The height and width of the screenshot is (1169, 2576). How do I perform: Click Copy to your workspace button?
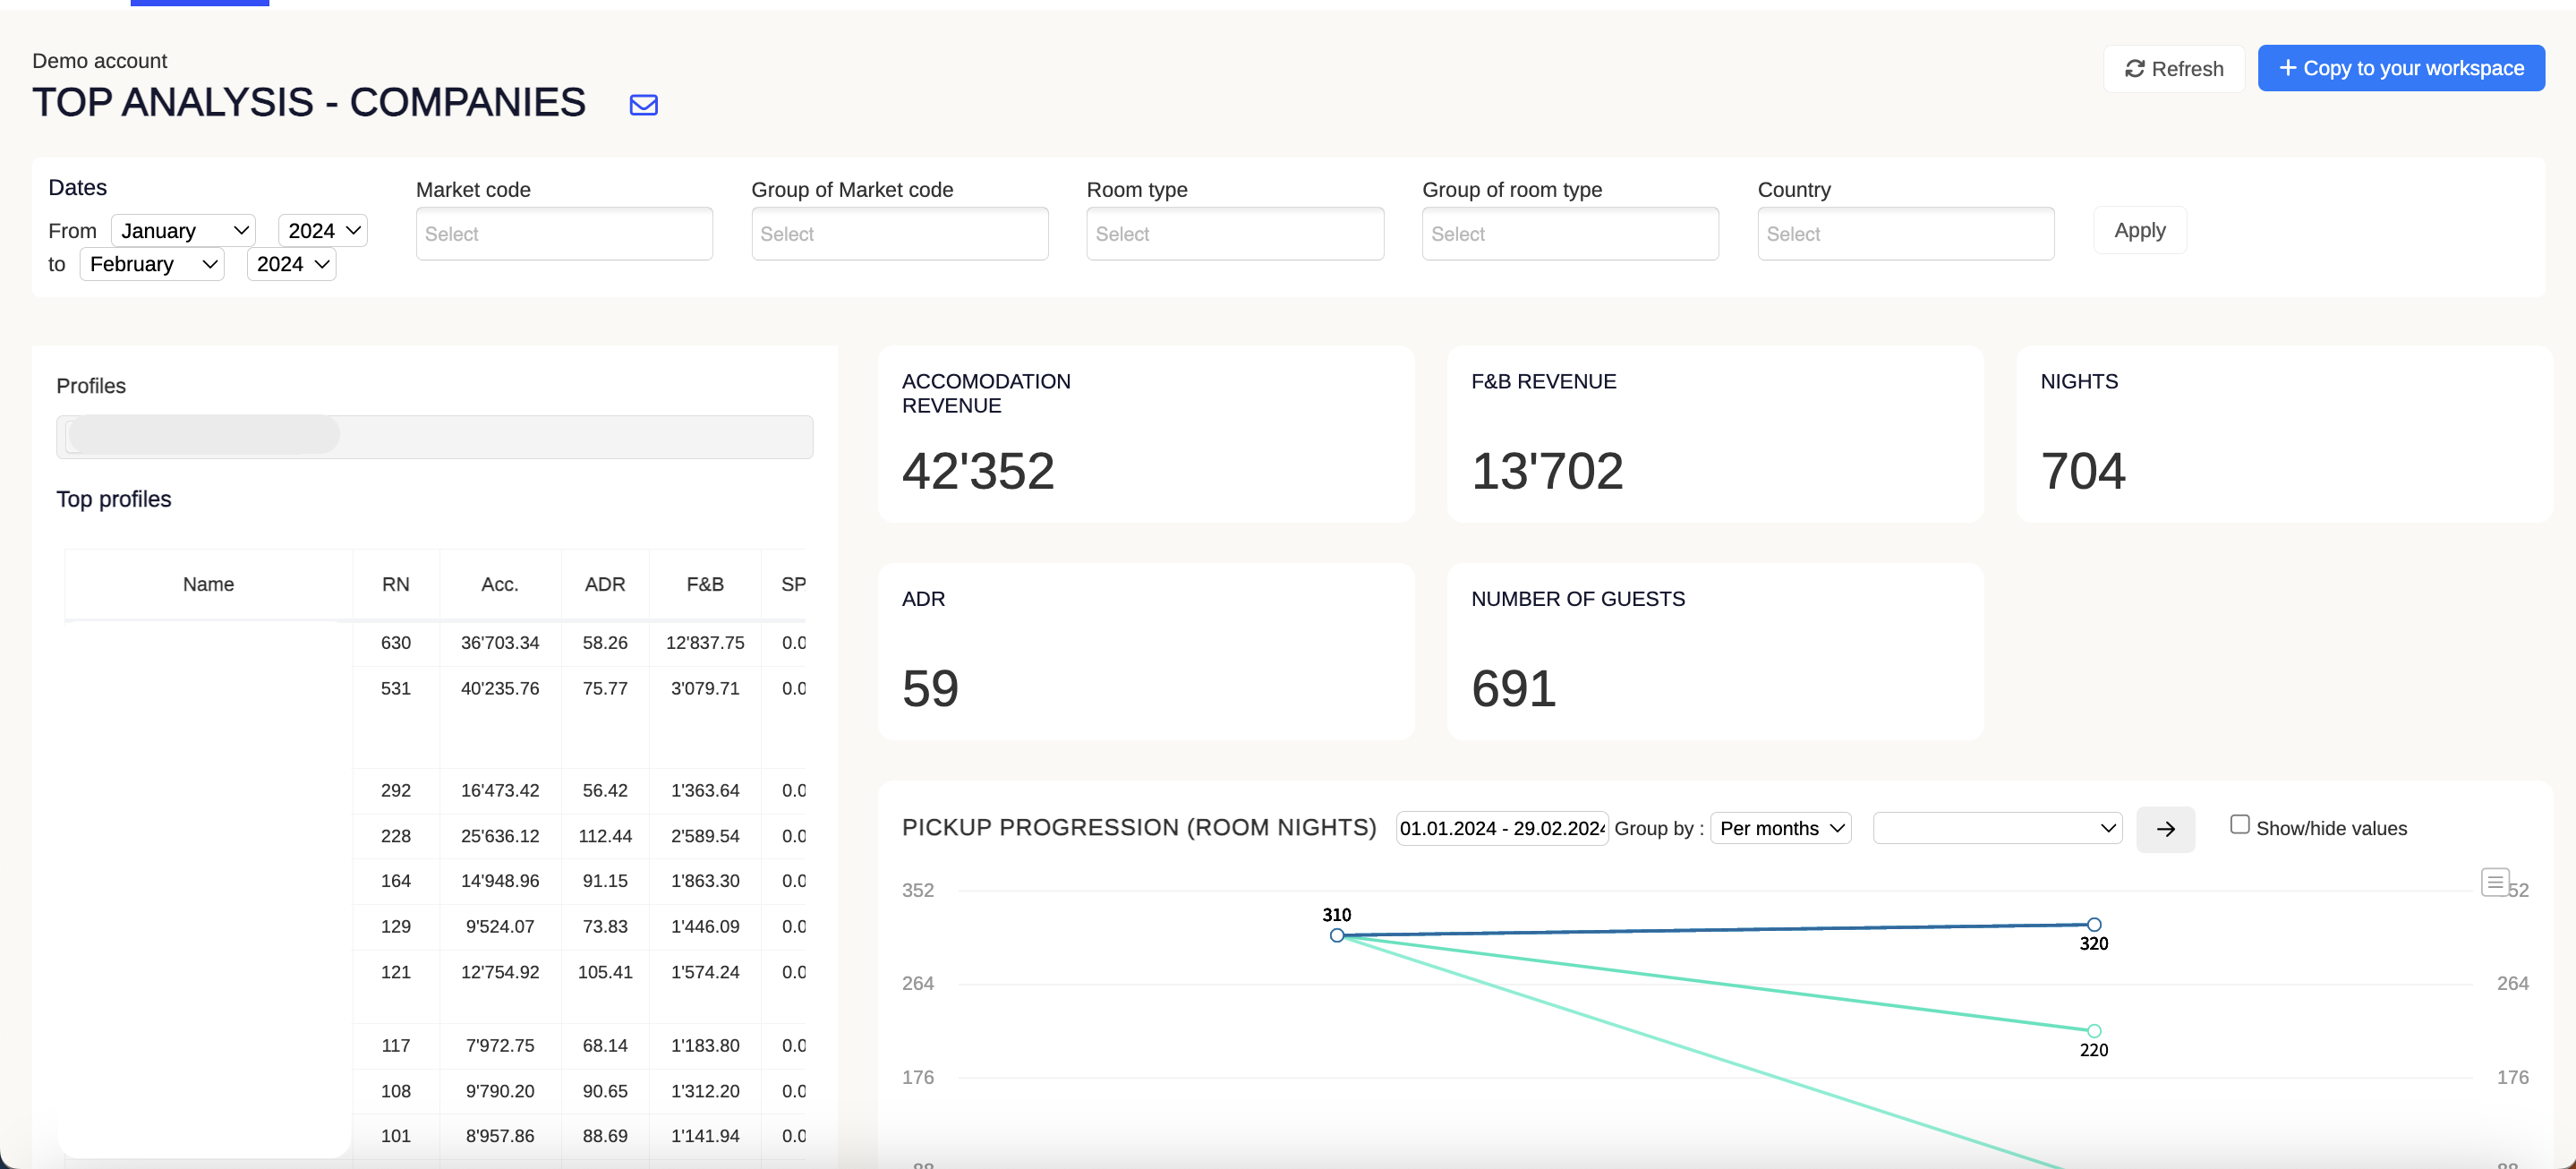pyautogui.click(x=2400, y=69)
